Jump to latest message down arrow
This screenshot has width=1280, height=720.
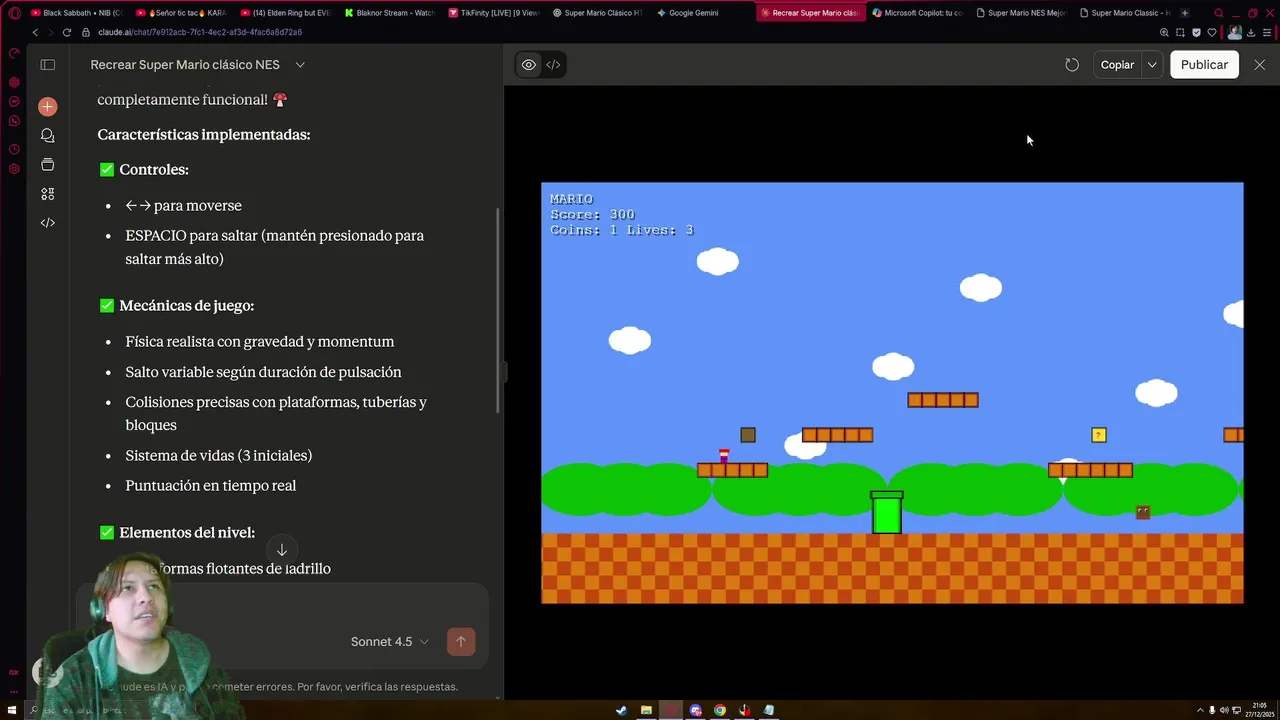[282, 550]
